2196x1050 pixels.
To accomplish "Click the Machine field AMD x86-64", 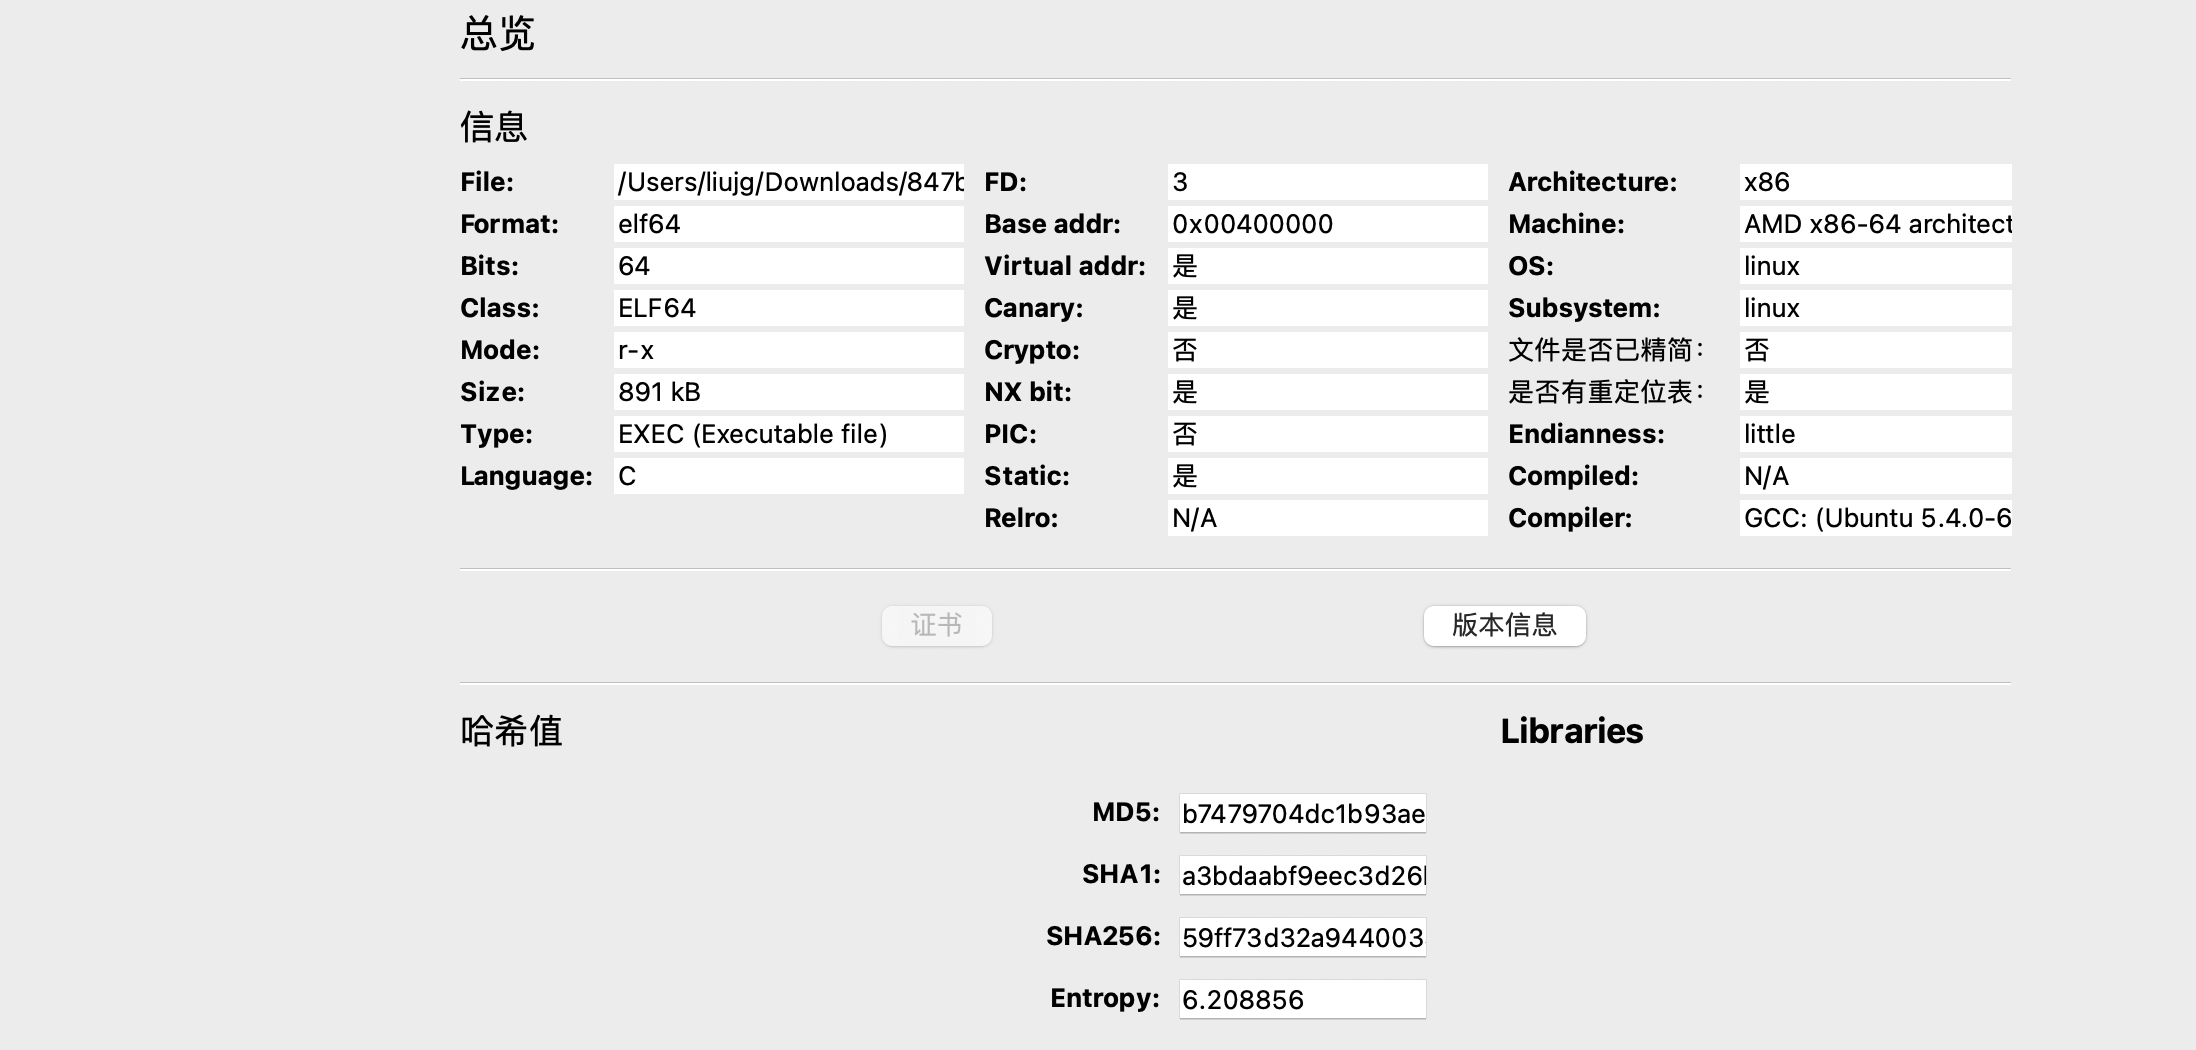I will coord(1875,224).
